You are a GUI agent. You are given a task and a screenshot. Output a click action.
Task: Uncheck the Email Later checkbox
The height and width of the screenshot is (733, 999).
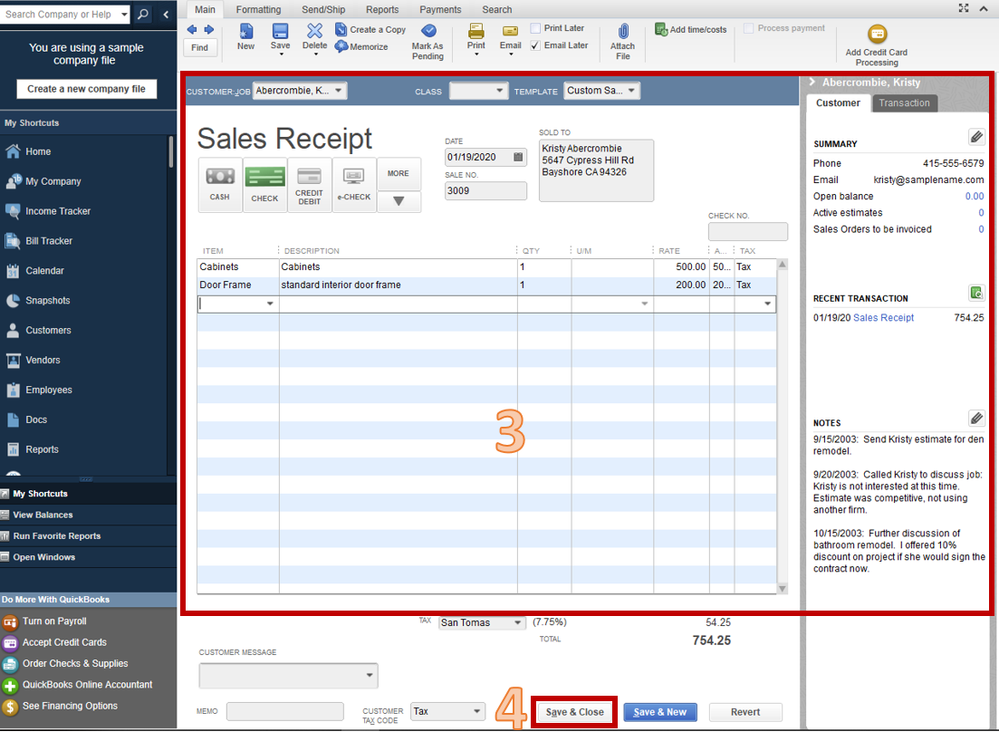pyautogui.click(x=536, y=45)
